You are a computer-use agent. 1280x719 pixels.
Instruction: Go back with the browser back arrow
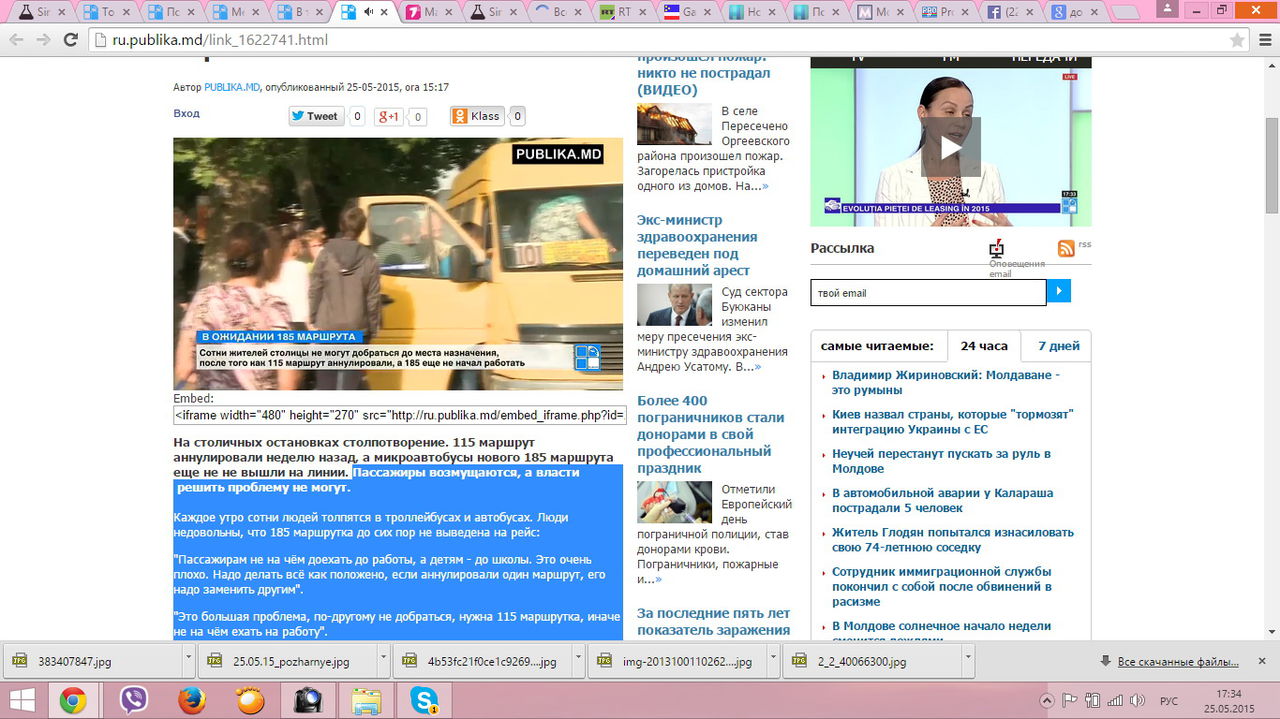click(16, 40)
